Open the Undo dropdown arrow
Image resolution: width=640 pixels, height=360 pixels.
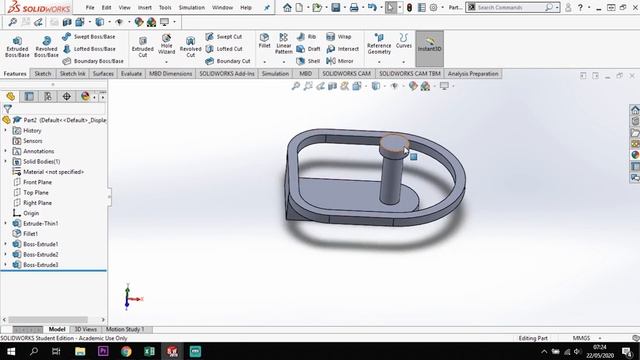click(381, 7)
